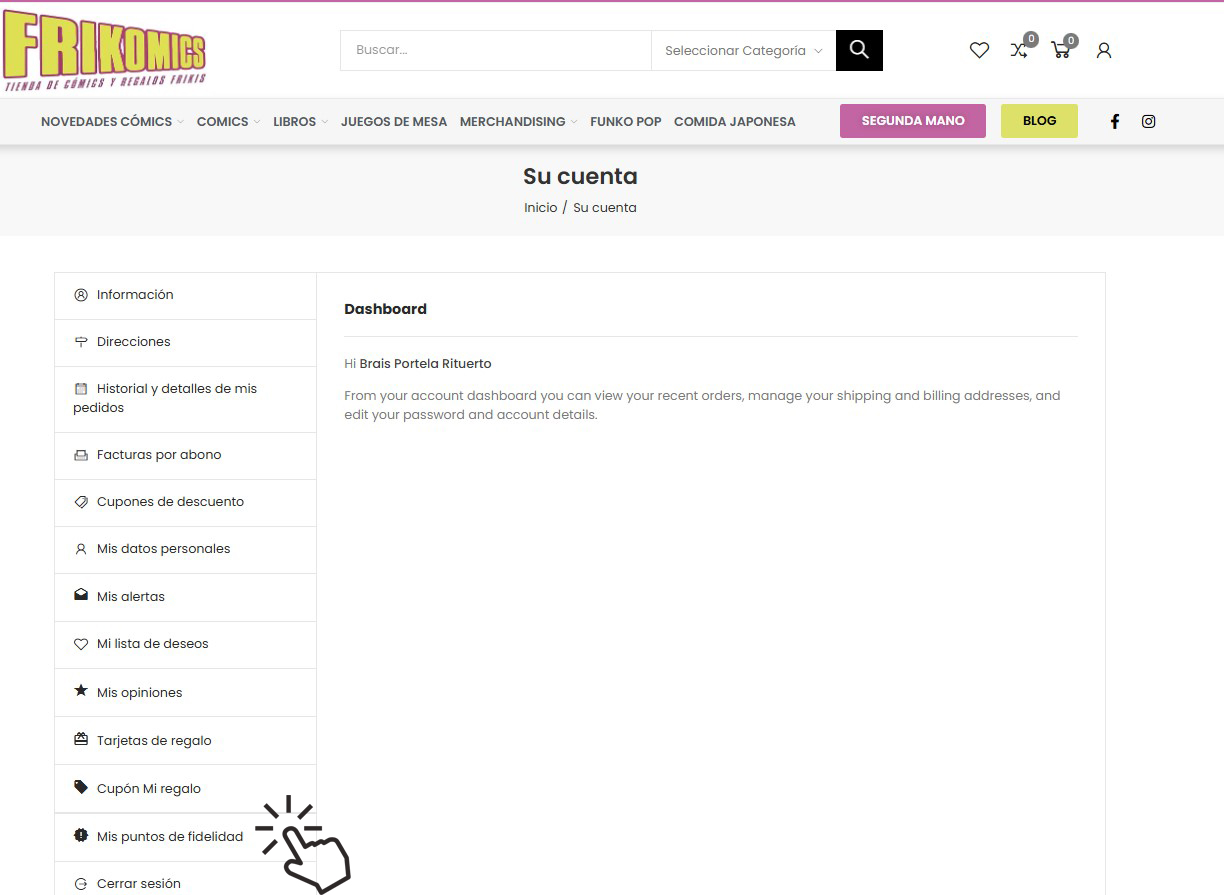The width and height of the screenshot is (1224, 895).
Task: Click the user account icon in header
Action: click(1104, 50)
